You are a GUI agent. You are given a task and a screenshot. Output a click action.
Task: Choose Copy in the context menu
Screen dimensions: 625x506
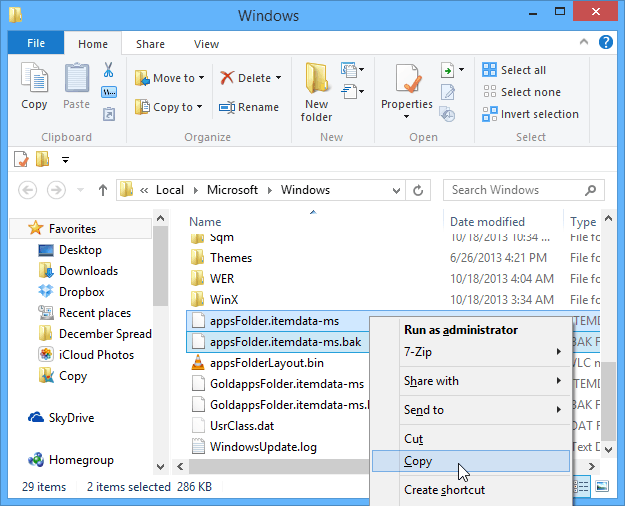click(x=471, y=461)
